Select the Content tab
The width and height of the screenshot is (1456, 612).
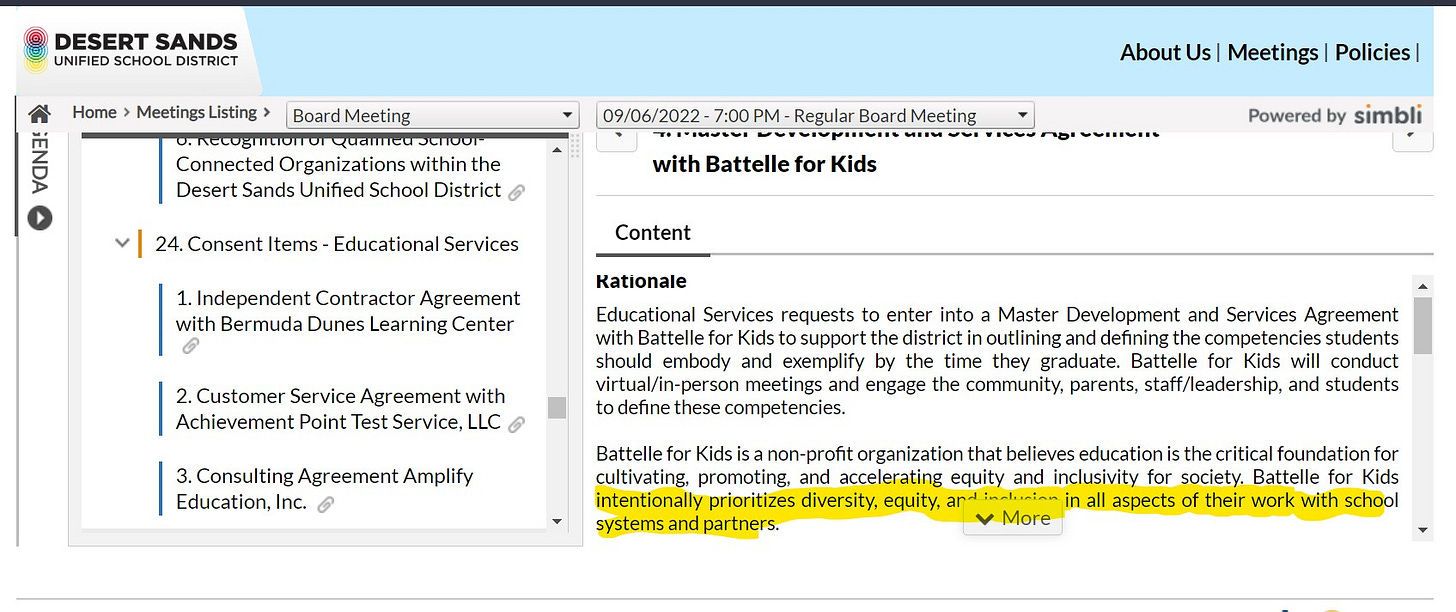pyautogui.click(x=653, y=232)
